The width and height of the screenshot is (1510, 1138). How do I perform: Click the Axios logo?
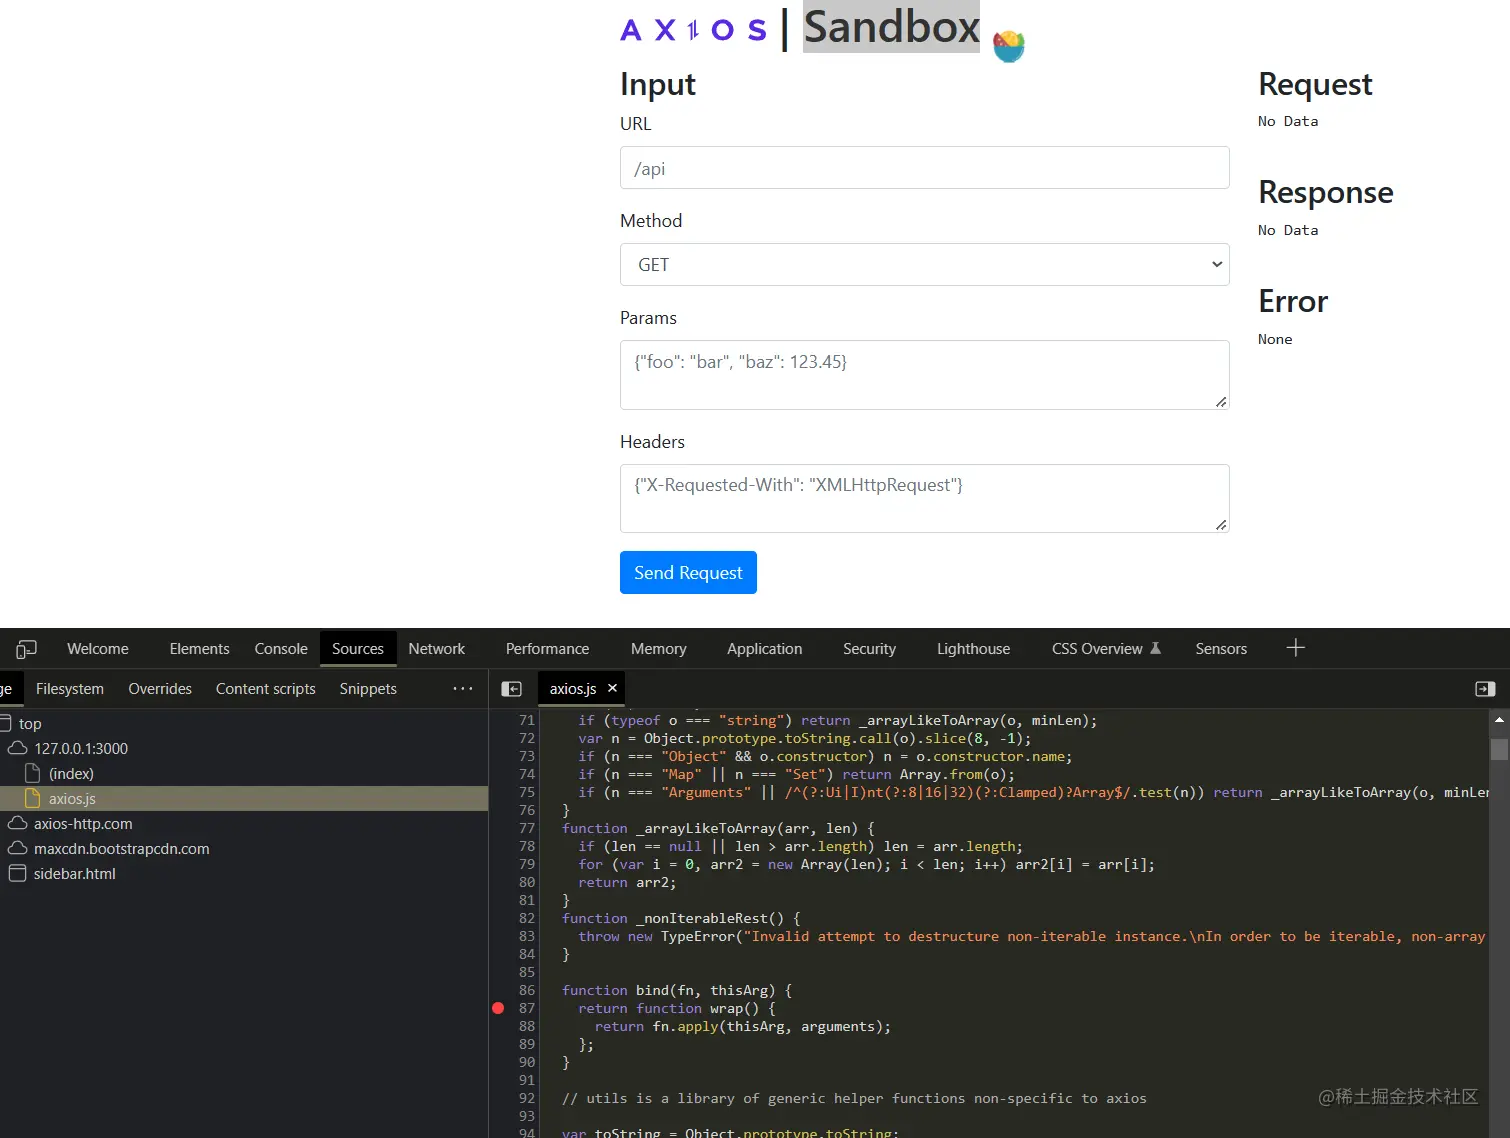coord(693,30)
